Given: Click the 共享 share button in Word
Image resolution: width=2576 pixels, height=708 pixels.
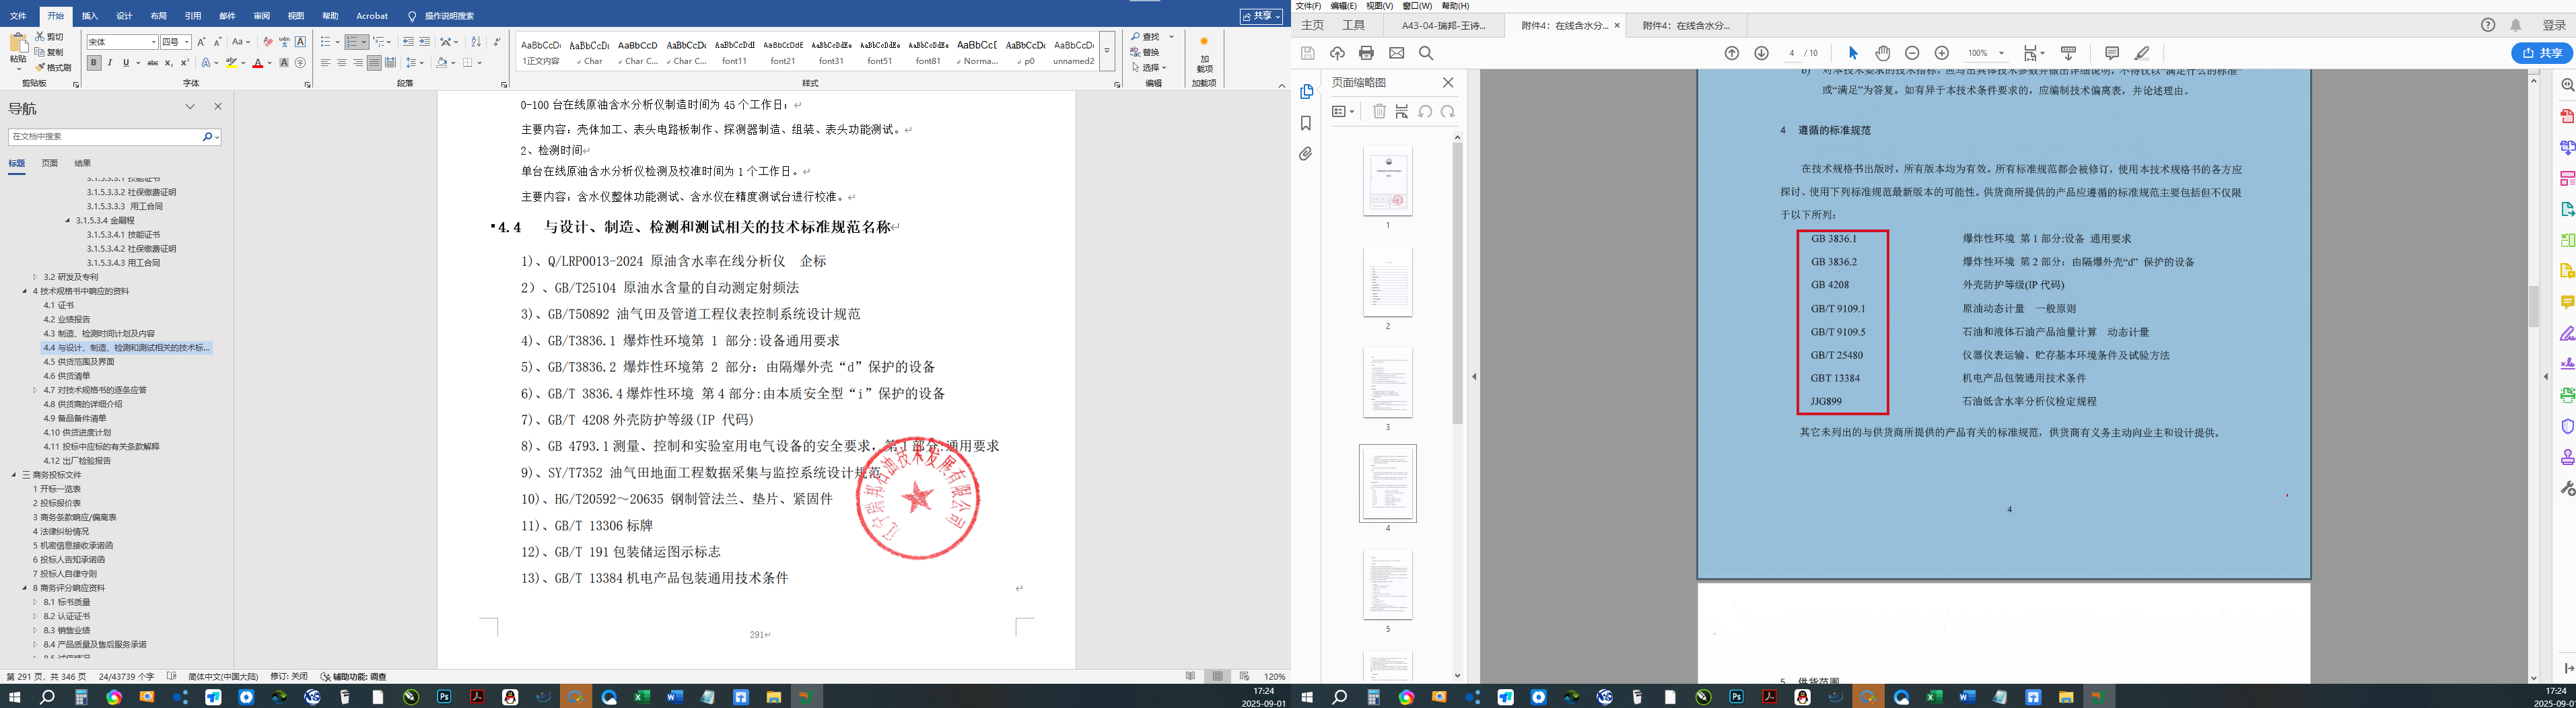Looking at the screenshot, I should pos(1262,16).
